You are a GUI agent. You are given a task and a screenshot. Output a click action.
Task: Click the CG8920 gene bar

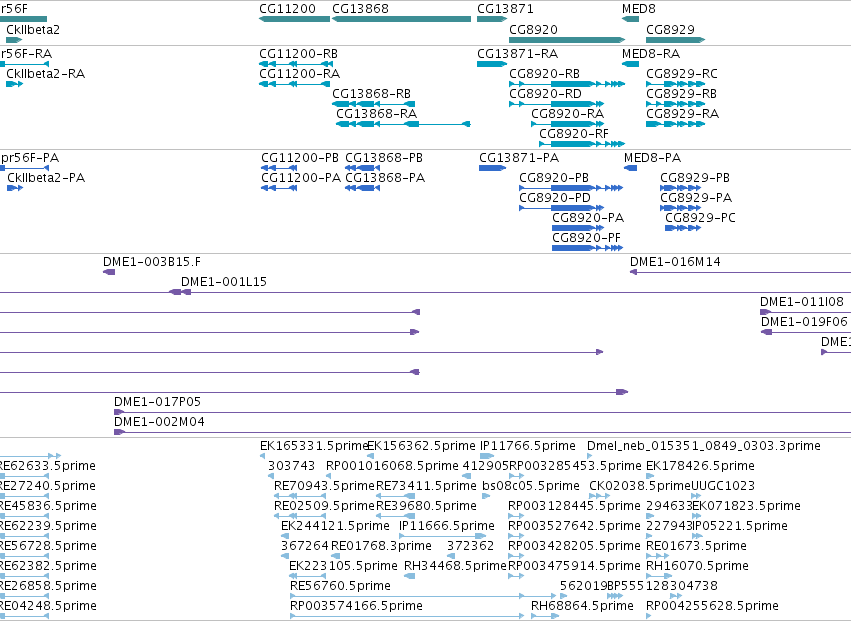tap(567, 40)
